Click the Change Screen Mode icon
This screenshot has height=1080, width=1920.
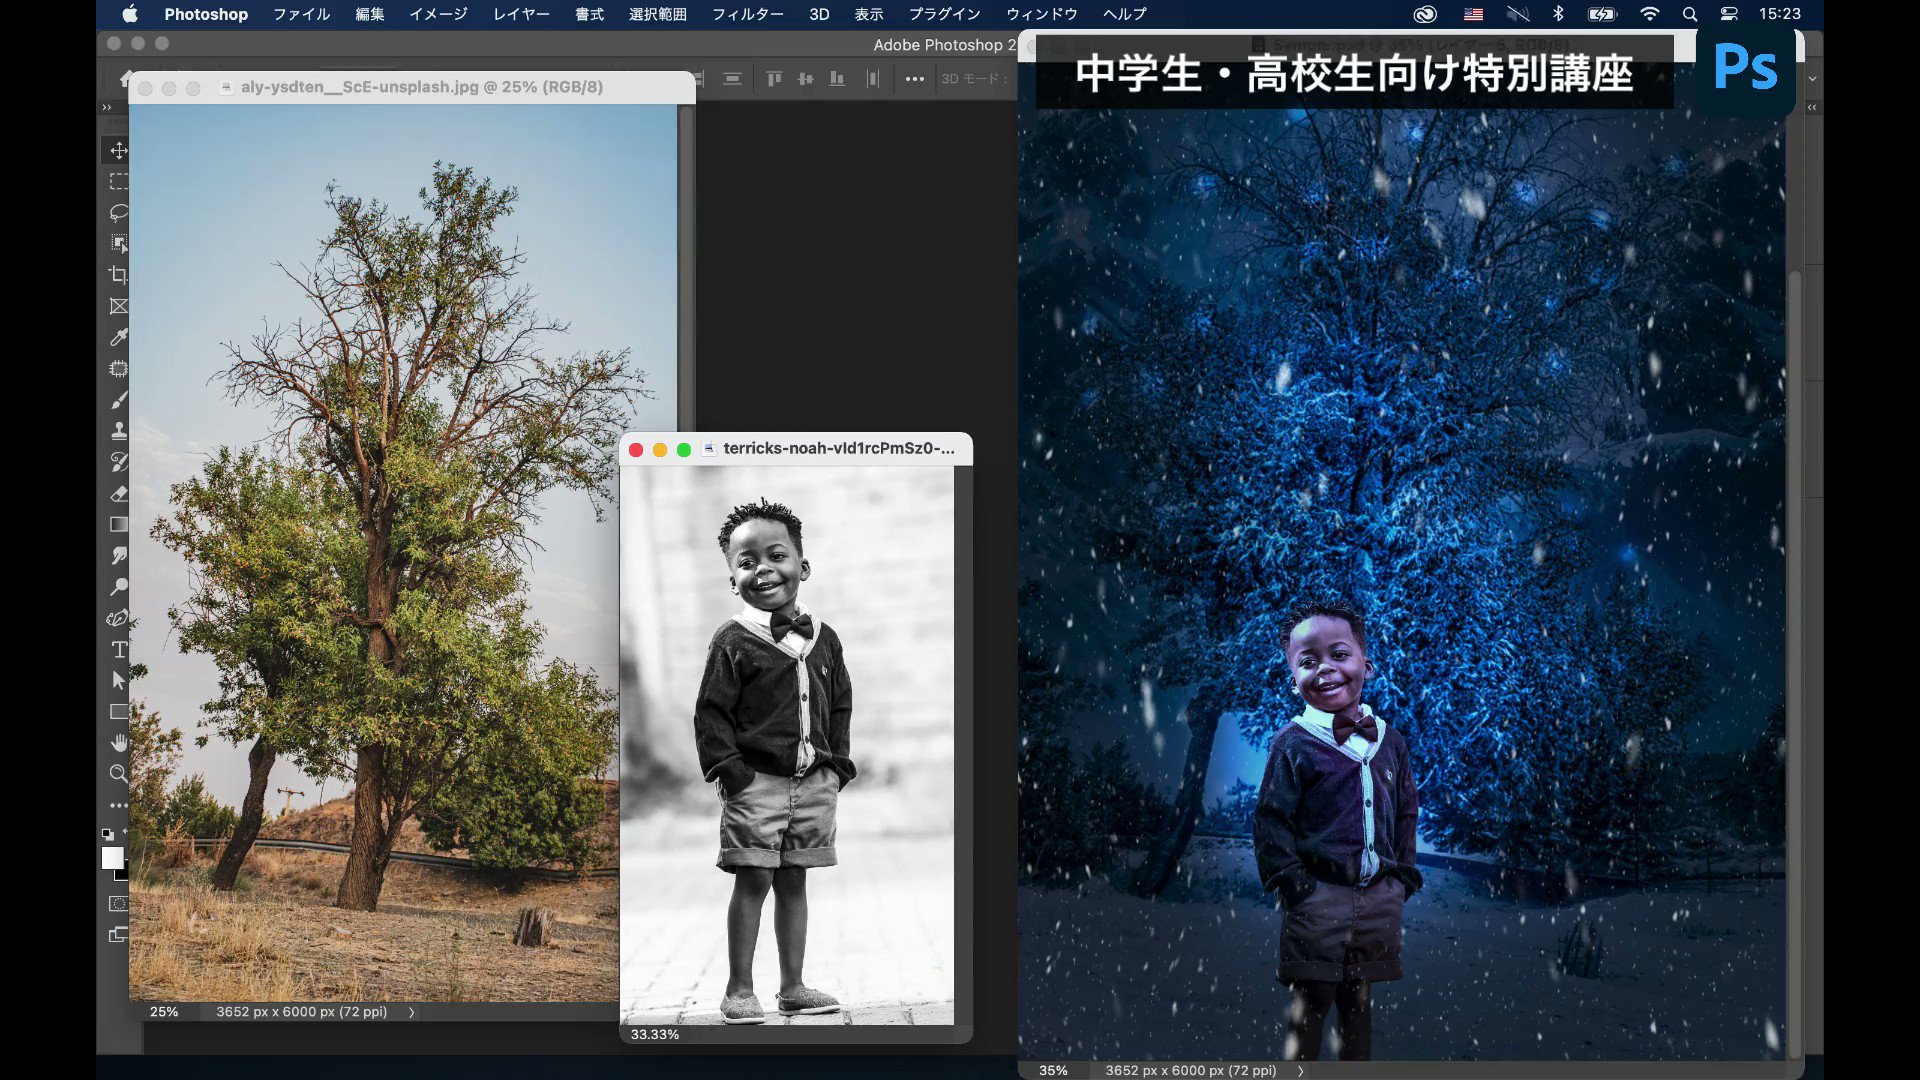[118, 935]
